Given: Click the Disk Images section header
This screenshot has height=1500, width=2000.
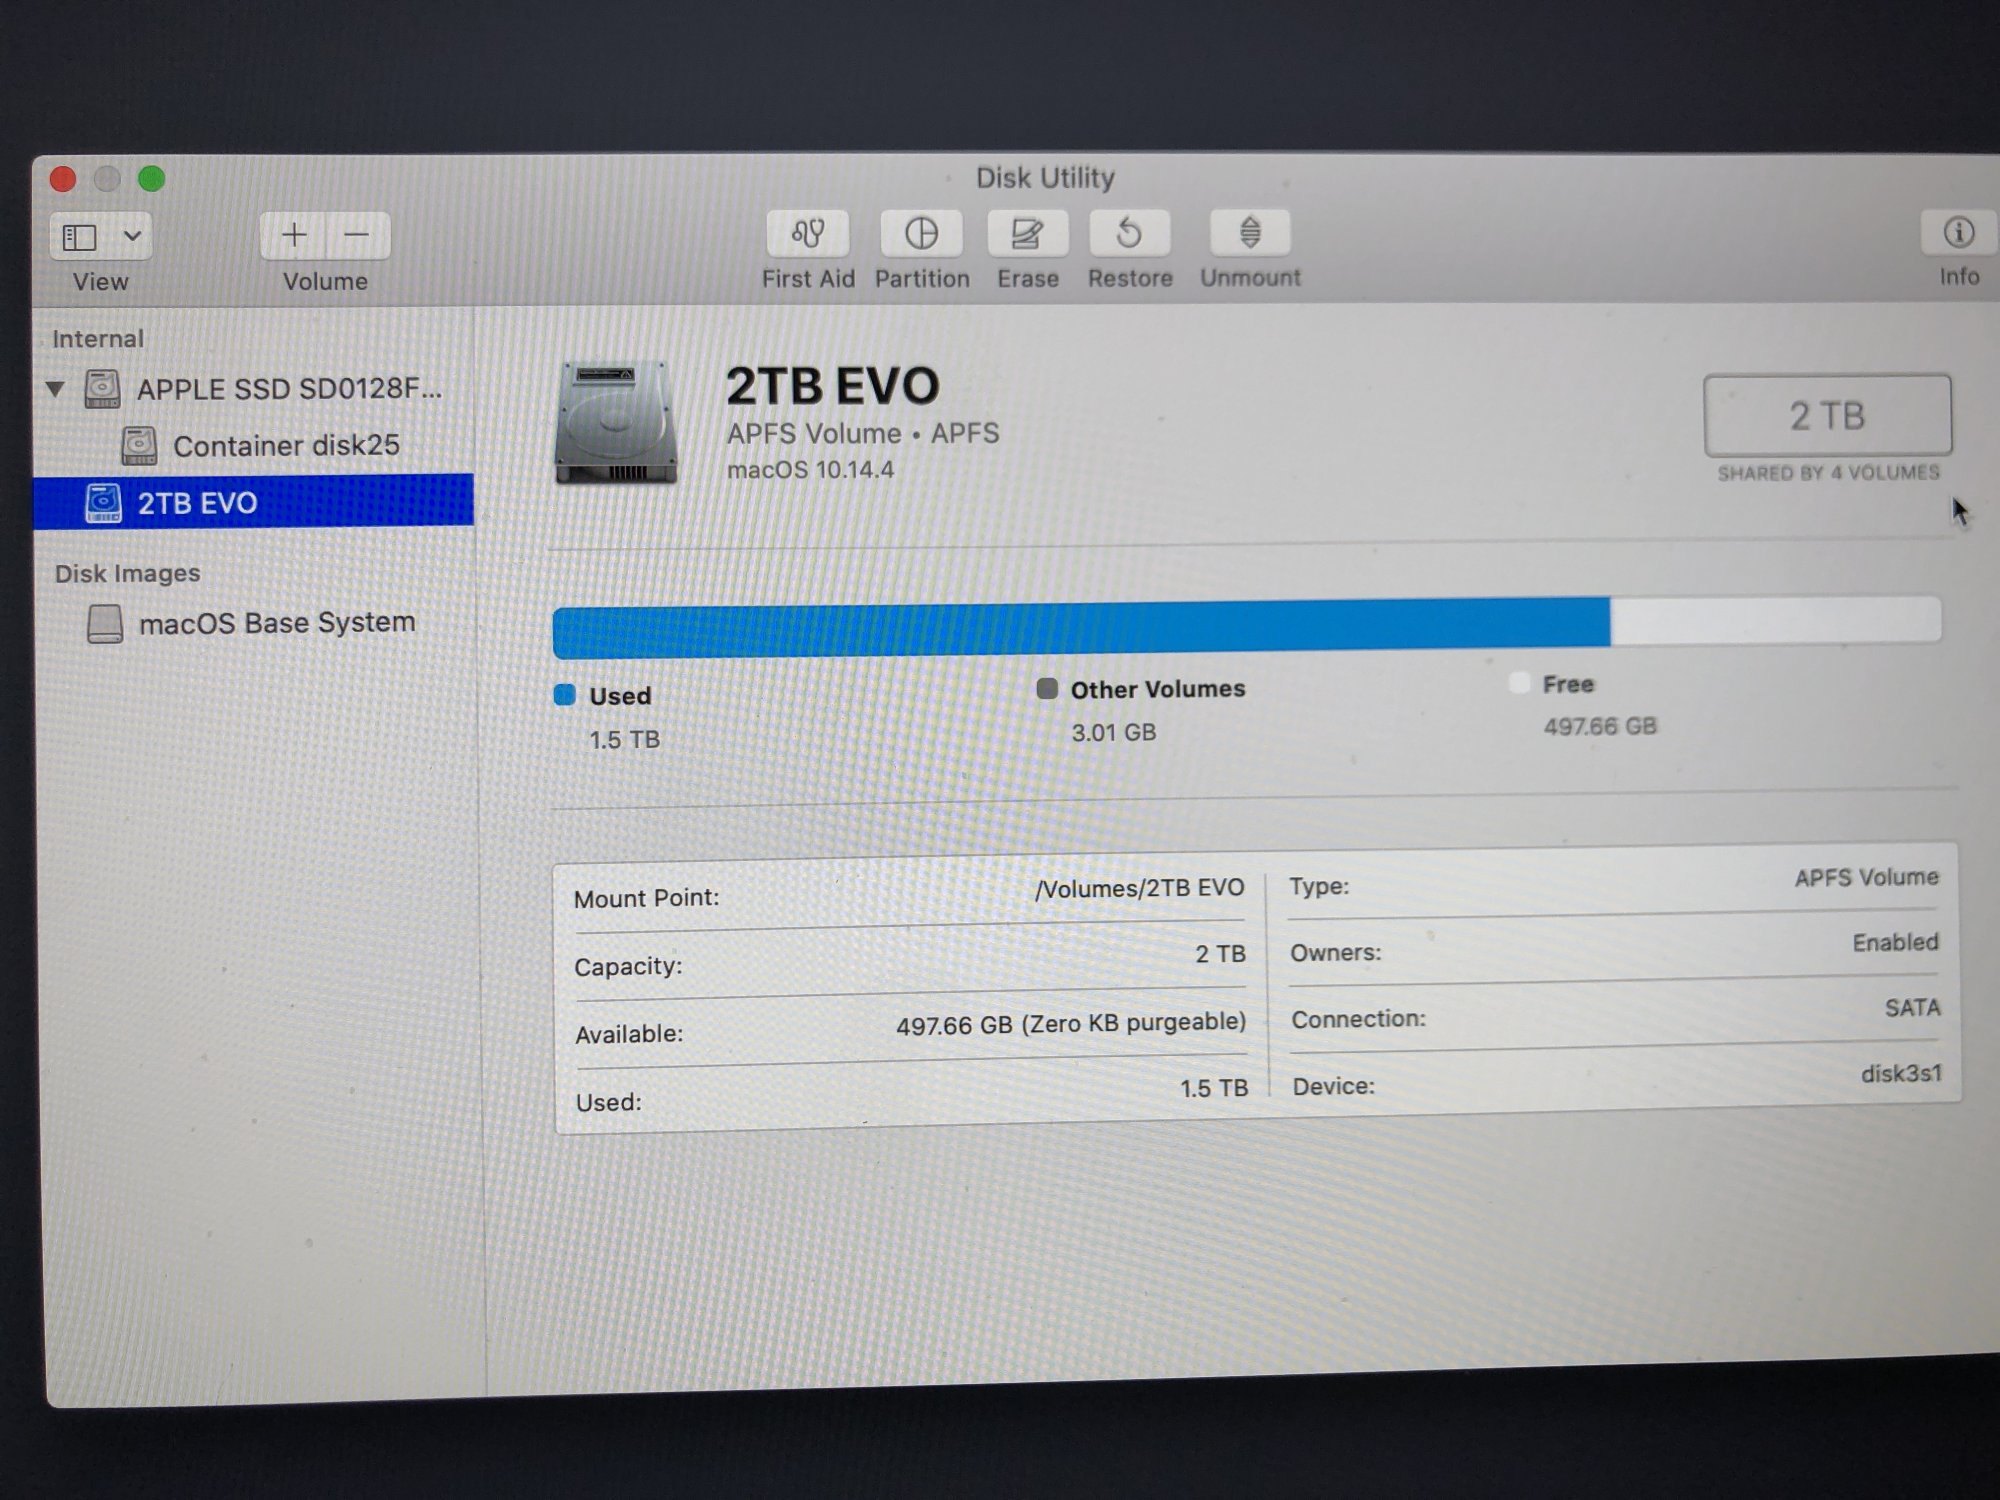Looking at the screenshot, I should click(127, 573).
